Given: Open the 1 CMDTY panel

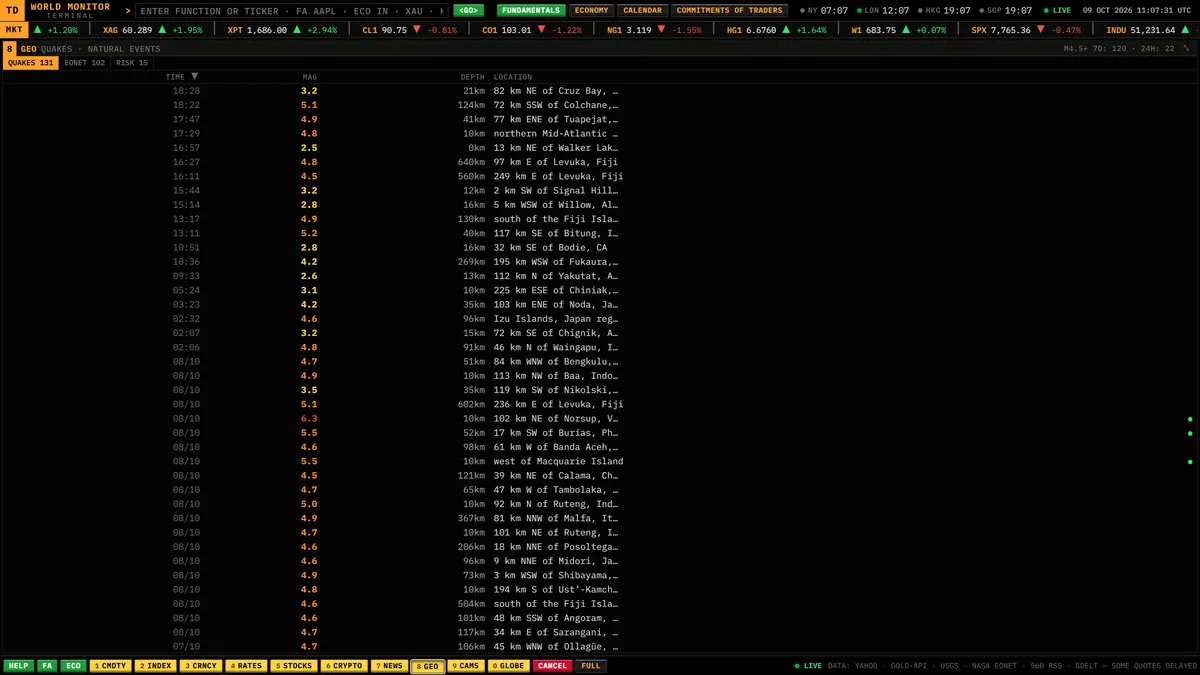Looking at the screenshot, I should click(110, 666).
